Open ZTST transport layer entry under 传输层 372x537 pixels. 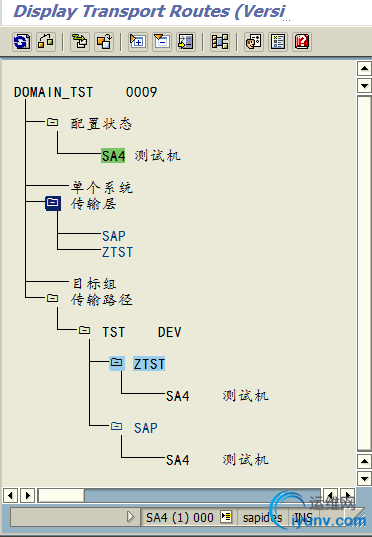(117, 252)
